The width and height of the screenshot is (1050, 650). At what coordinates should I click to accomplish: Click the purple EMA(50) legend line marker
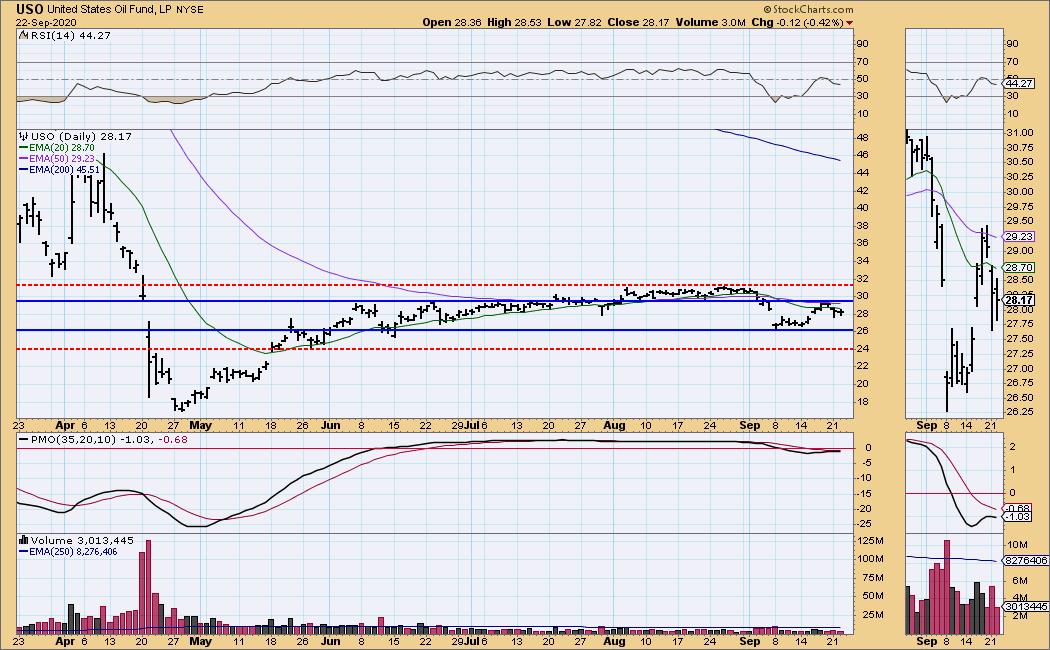pyautogui.click(x=23, y=159)
